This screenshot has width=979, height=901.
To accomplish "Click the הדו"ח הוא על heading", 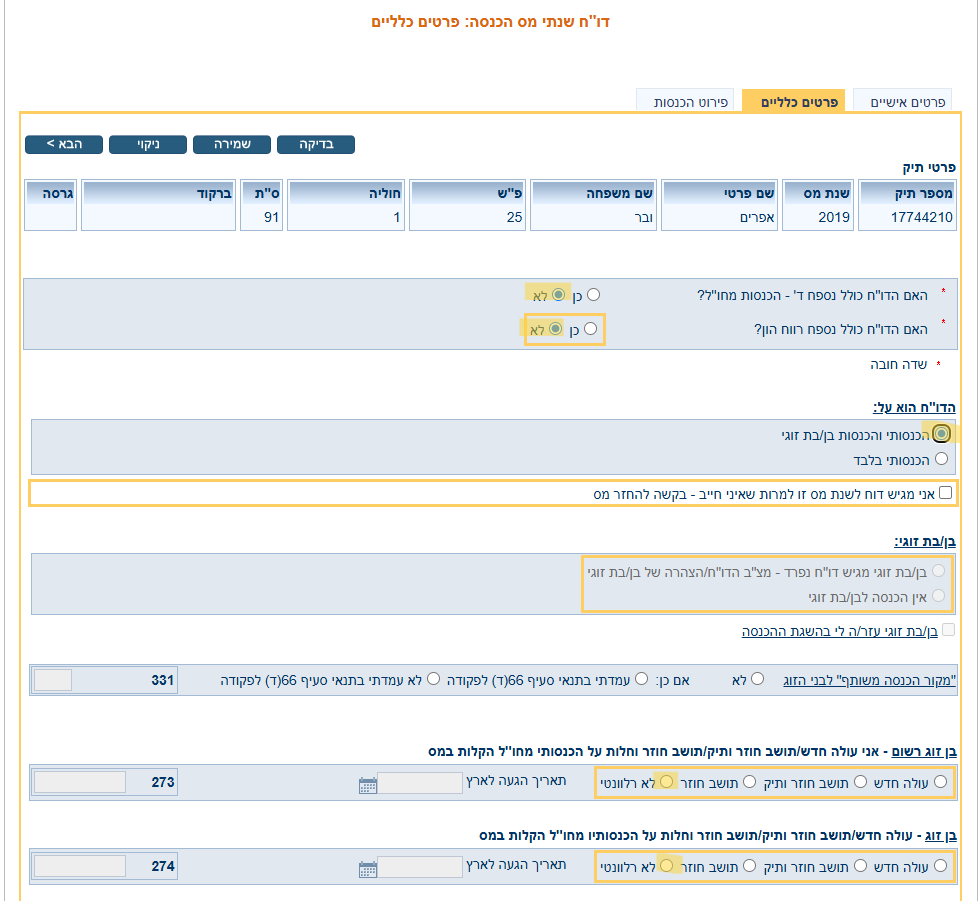I will click(914, 408).
